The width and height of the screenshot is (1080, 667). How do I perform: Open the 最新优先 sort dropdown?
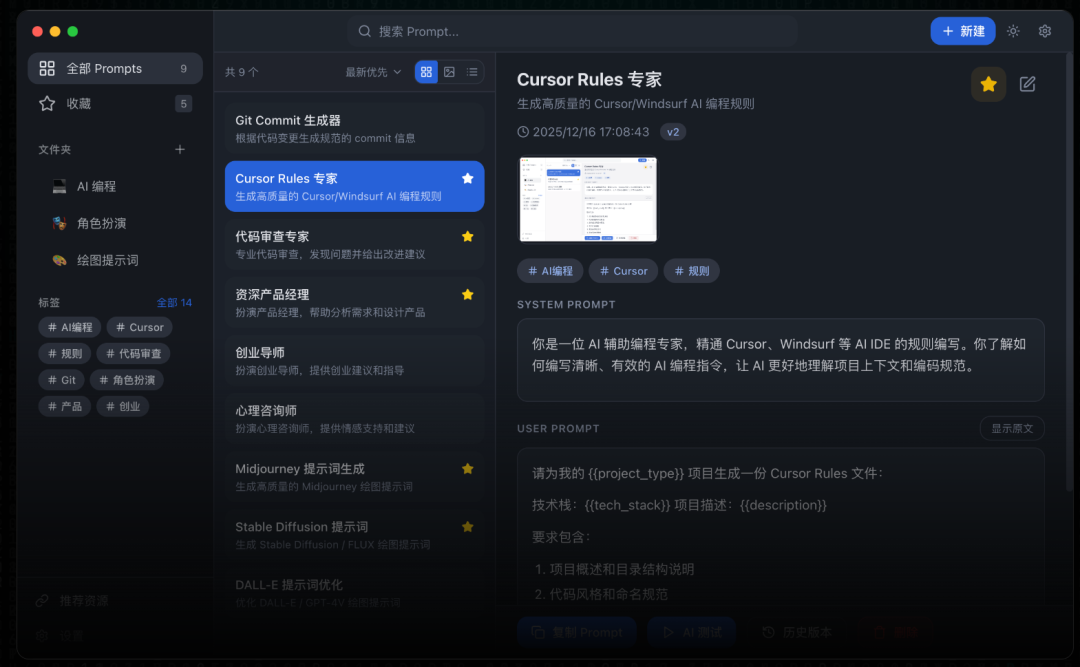[373, 72]
